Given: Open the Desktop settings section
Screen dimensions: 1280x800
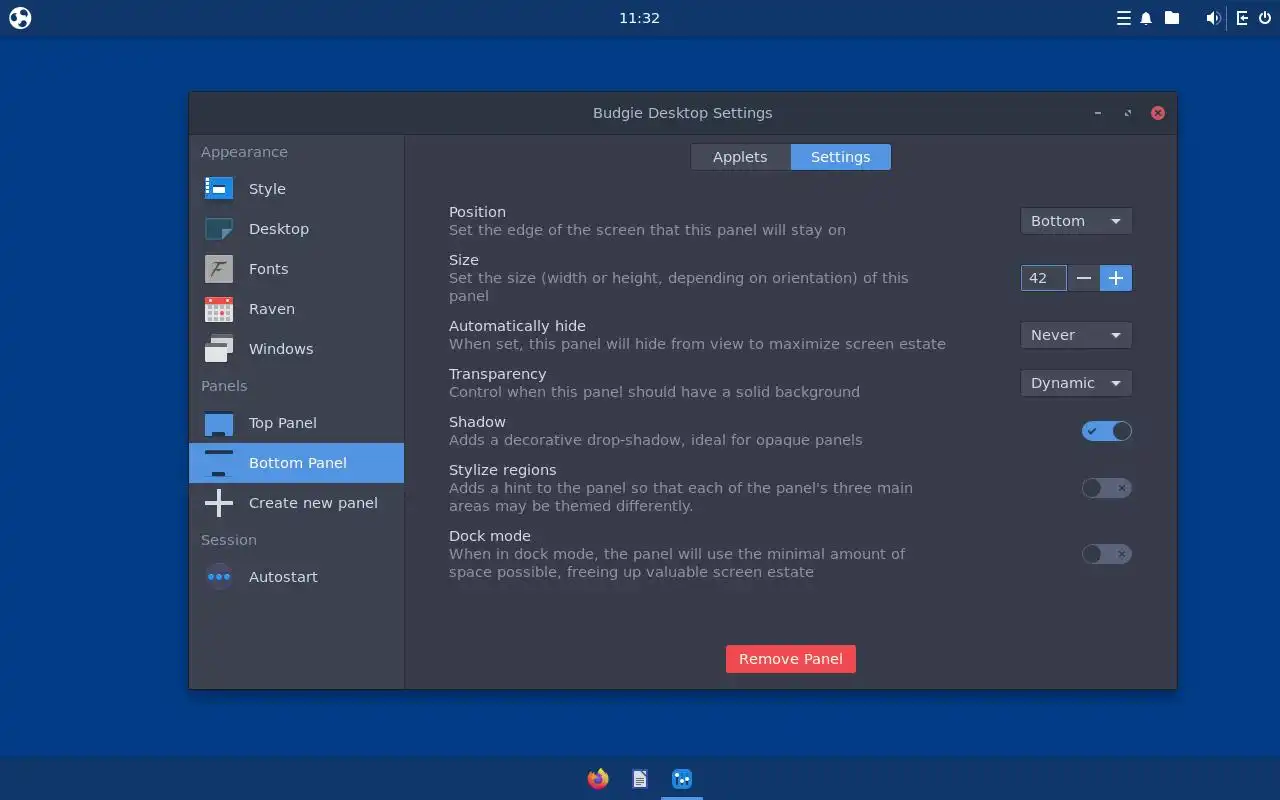Looking at the screenshot, I should (296, 229).
